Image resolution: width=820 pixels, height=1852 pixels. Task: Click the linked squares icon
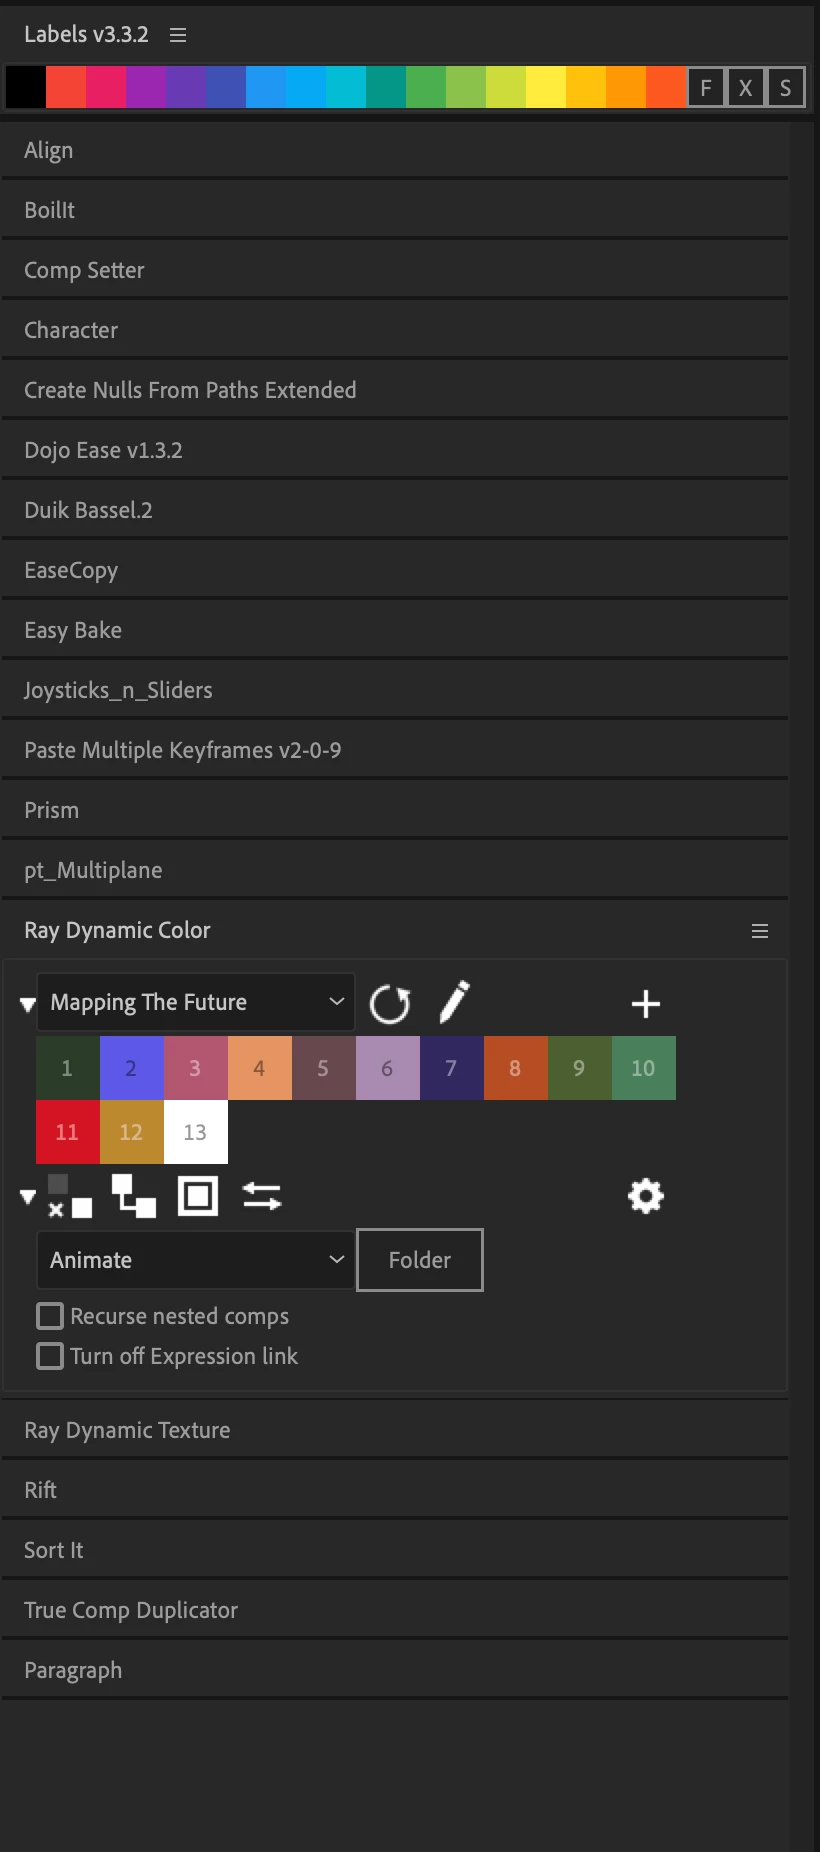click(134, 1196)
